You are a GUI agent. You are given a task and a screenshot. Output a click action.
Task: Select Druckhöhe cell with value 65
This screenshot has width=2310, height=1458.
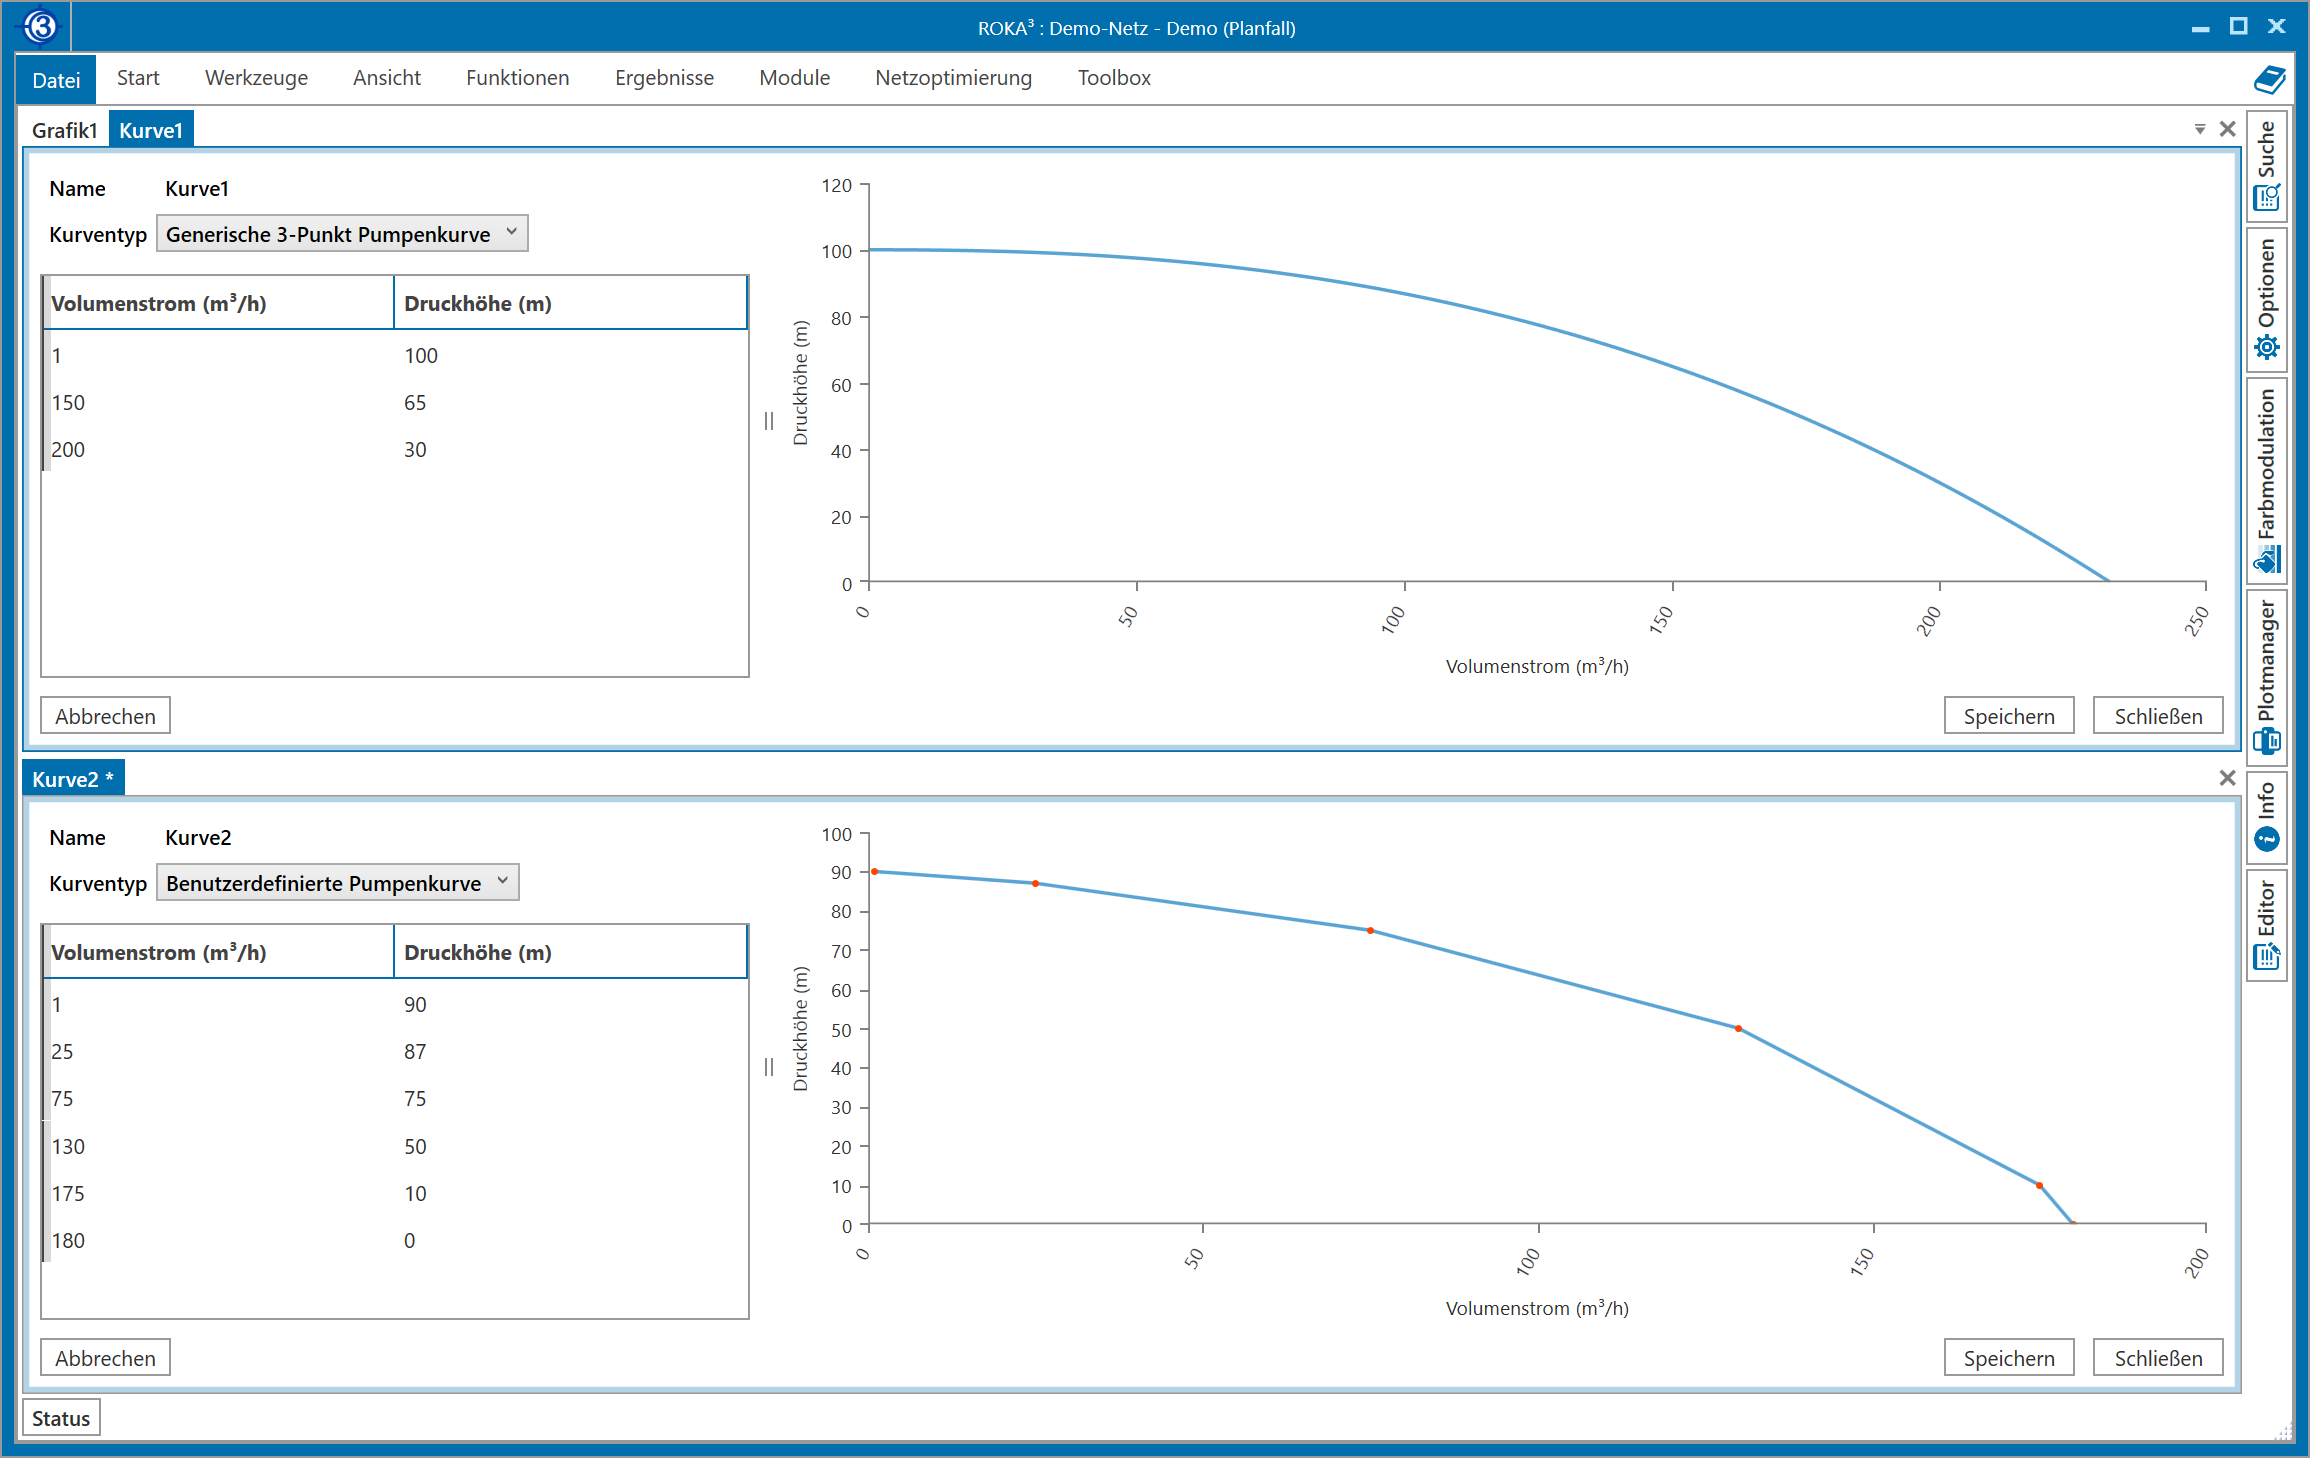click(x=415, y=402)
